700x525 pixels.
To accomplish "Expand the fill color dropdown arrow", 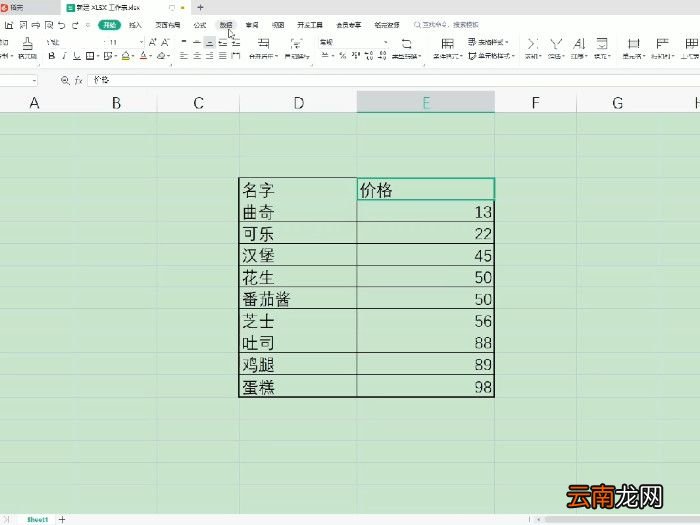I will pyautogui.click(x=133, y=56).
